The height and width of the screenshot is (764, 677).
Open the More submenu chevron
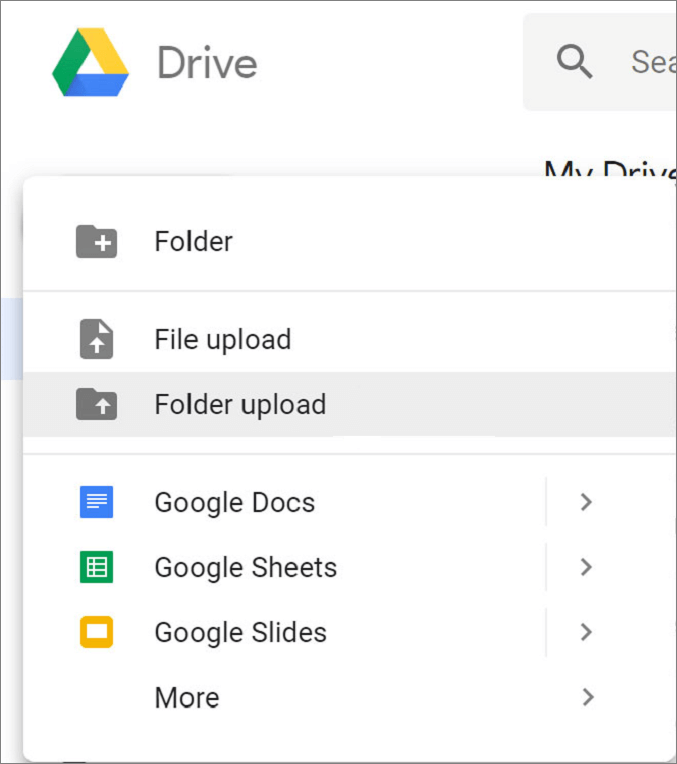[587, 697]
